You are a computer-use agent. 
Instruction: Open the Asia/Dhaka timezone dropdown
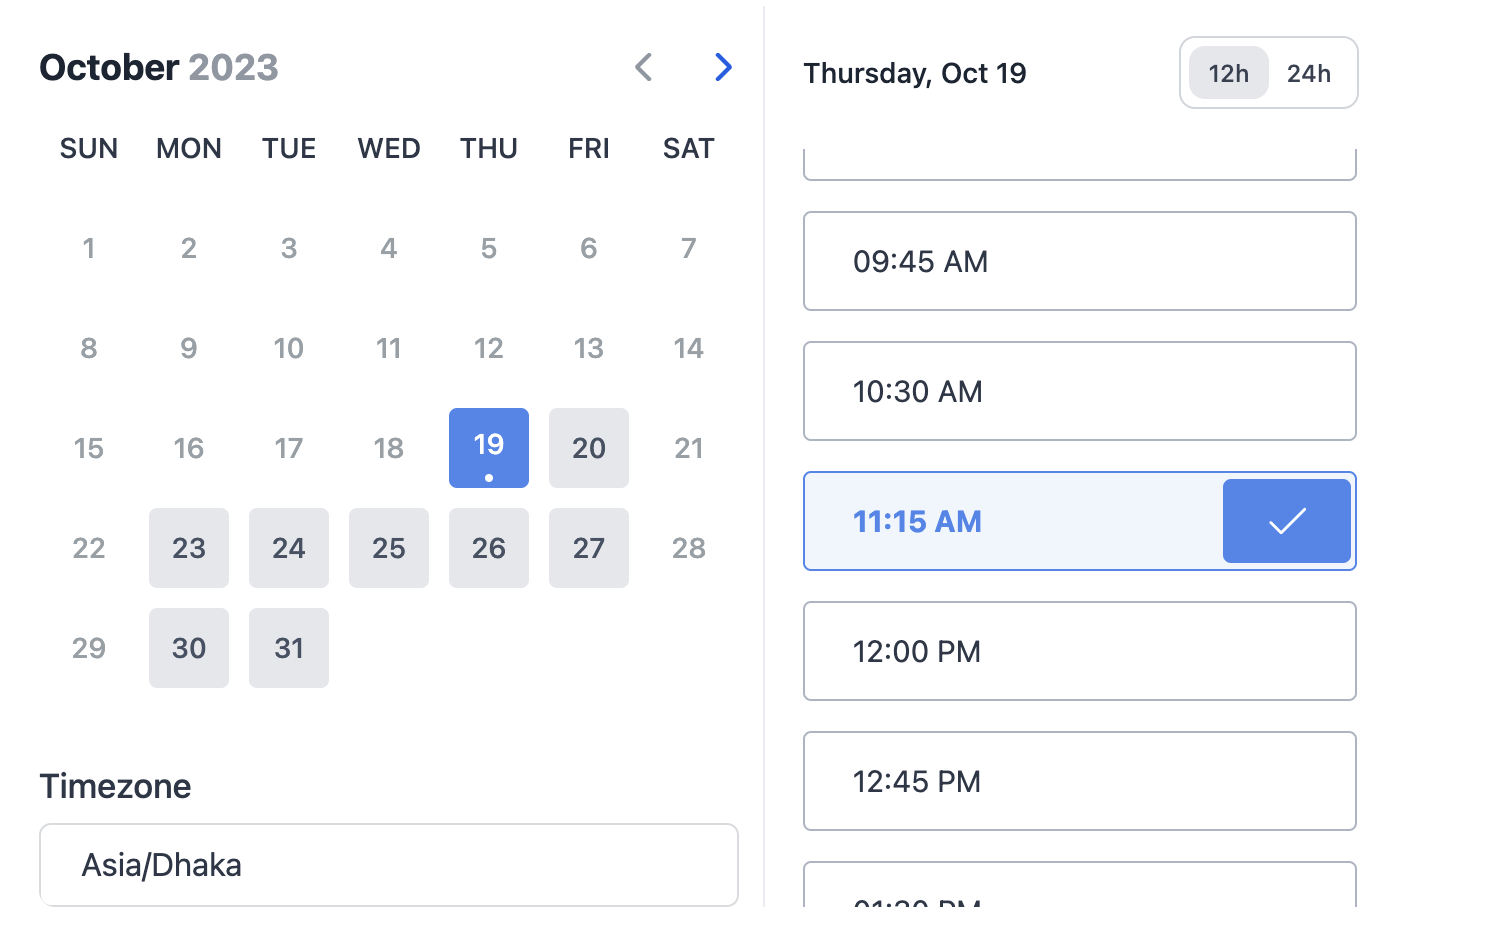(388, 865)
